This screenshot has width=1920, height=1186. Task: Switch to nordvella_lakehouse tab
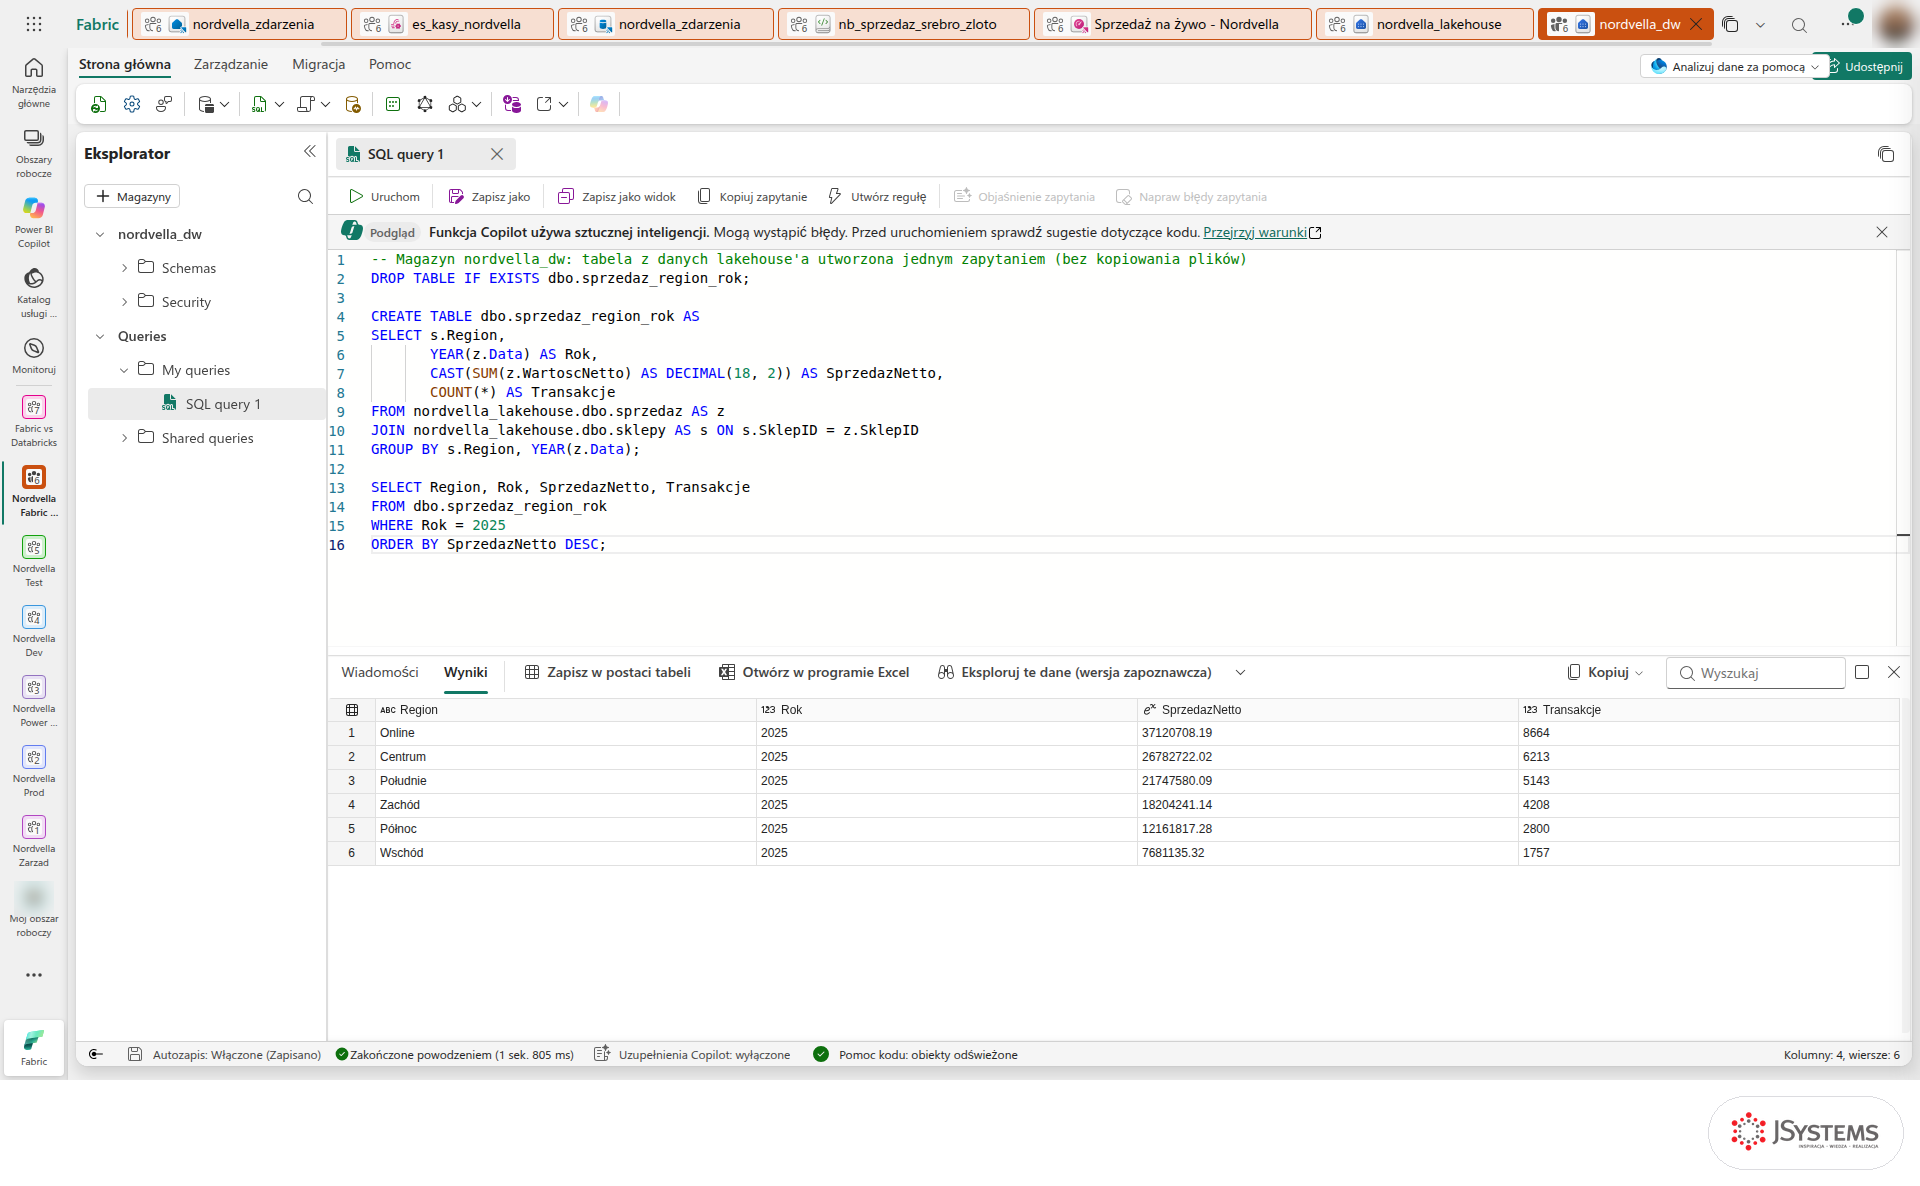click(1425, 24)
